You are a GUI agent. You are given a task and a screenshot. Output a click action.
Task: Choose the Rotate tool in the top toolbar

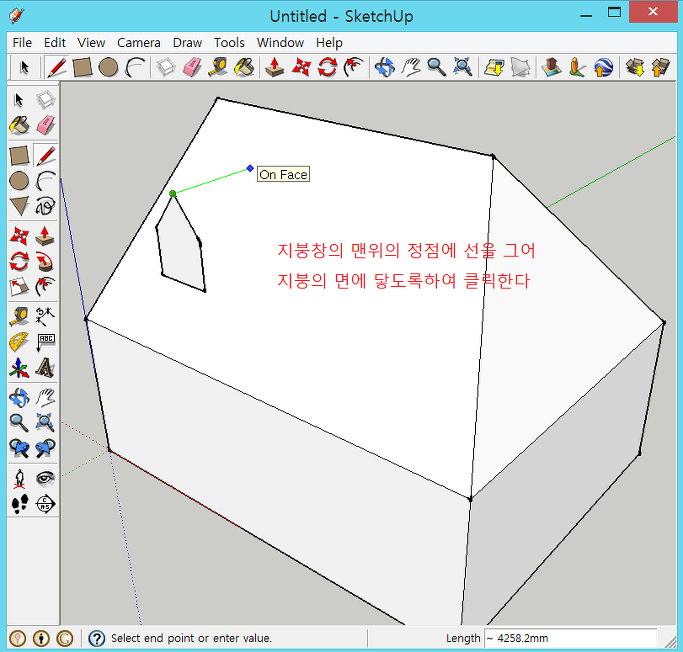click(327, 68)
